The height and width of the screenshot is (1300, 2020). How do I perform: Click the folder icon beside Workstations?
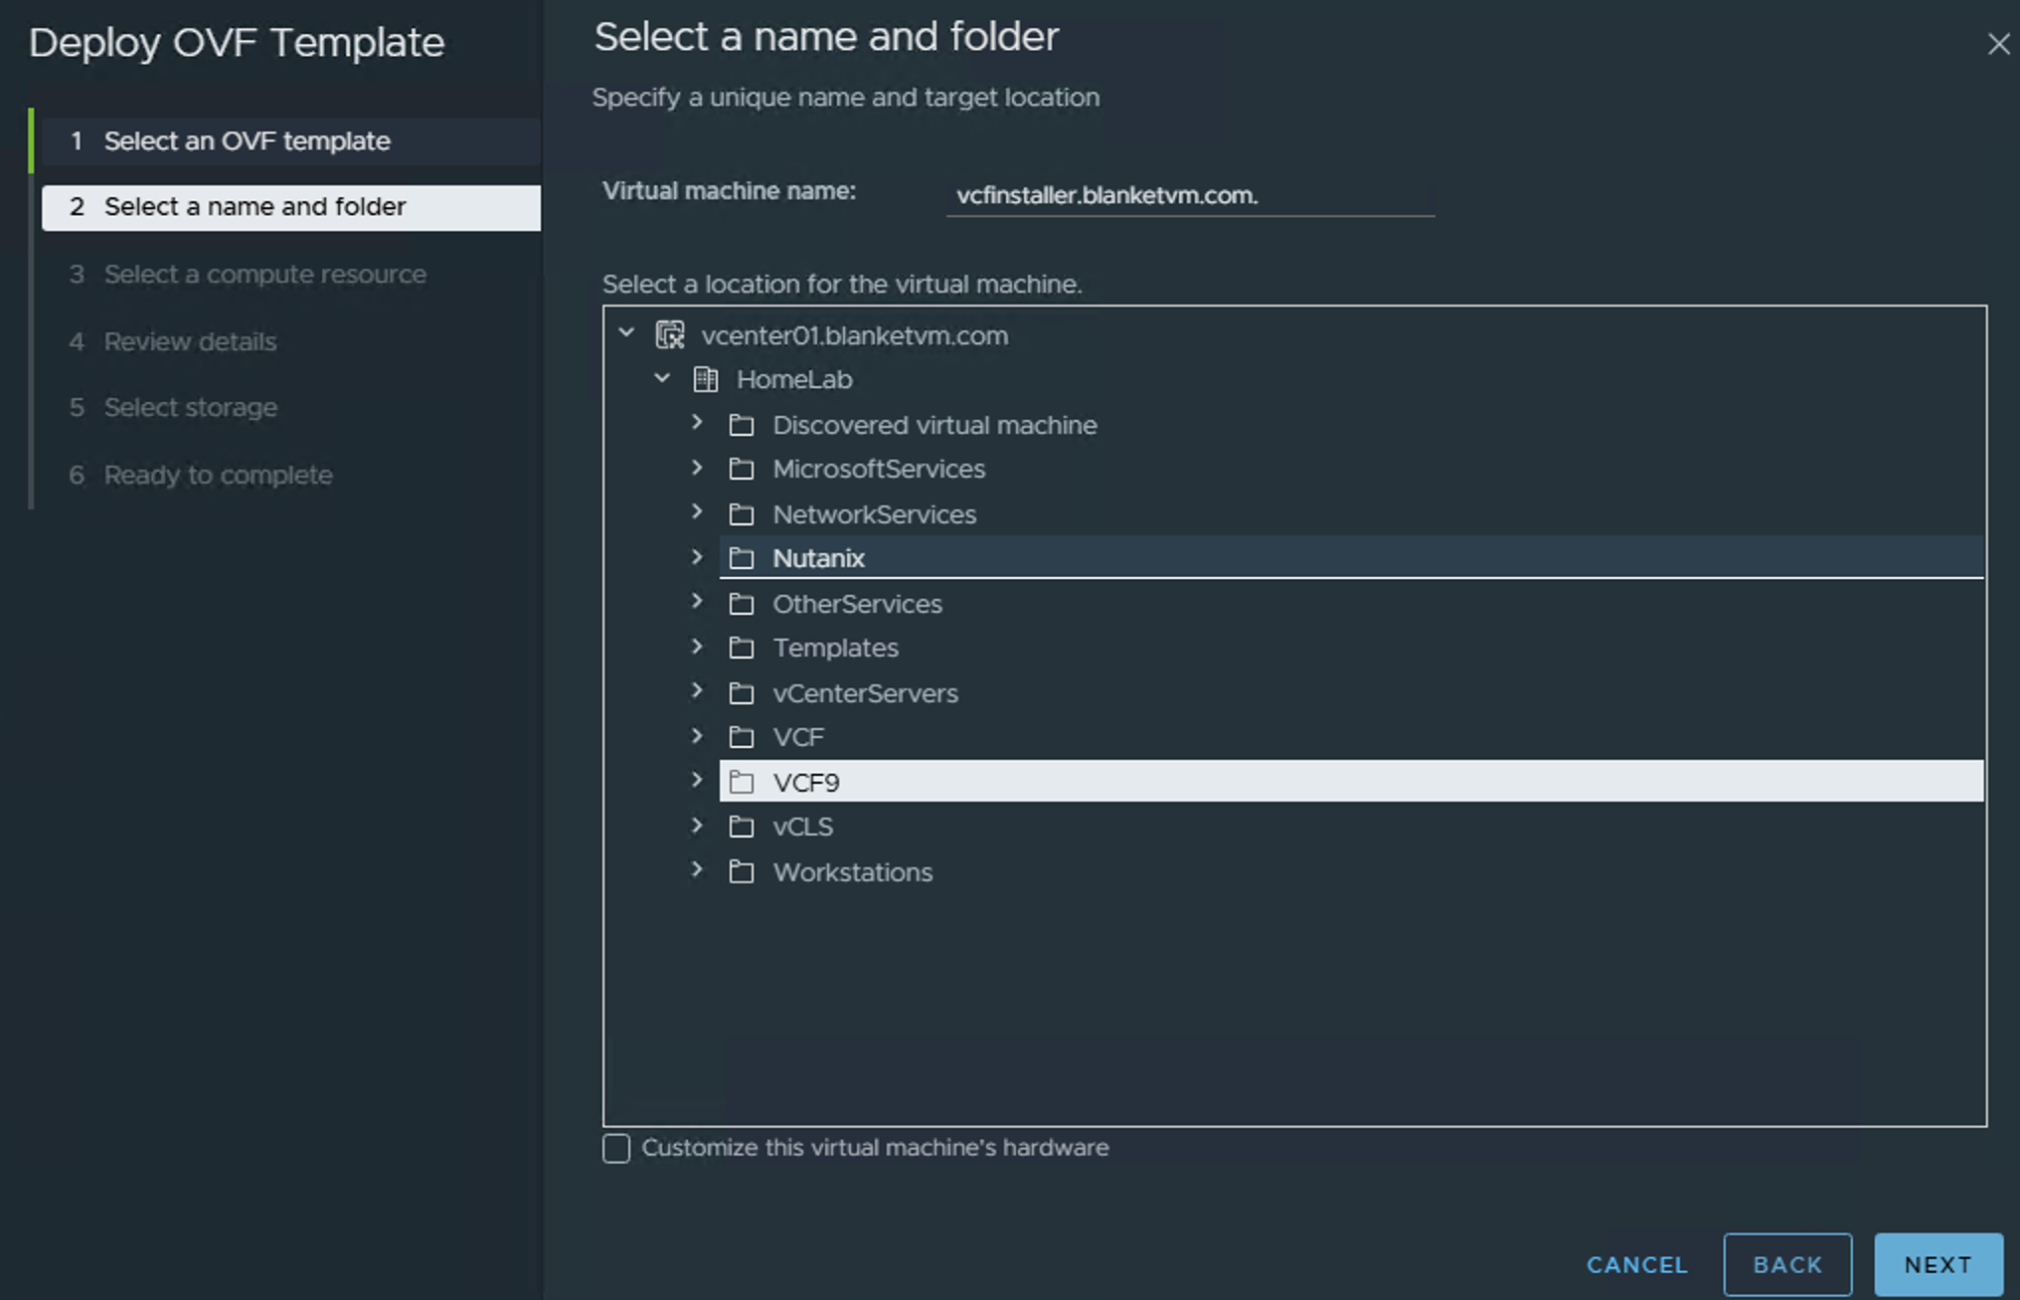[x=742, y=871]
